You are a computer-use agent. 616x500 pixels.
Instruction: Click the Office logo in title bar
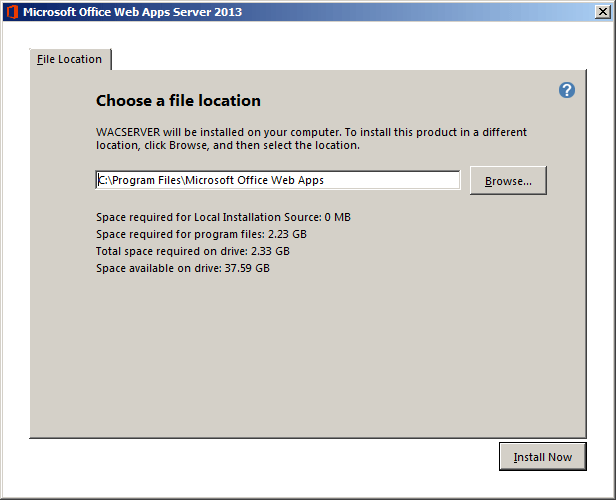tap(12, 12)
